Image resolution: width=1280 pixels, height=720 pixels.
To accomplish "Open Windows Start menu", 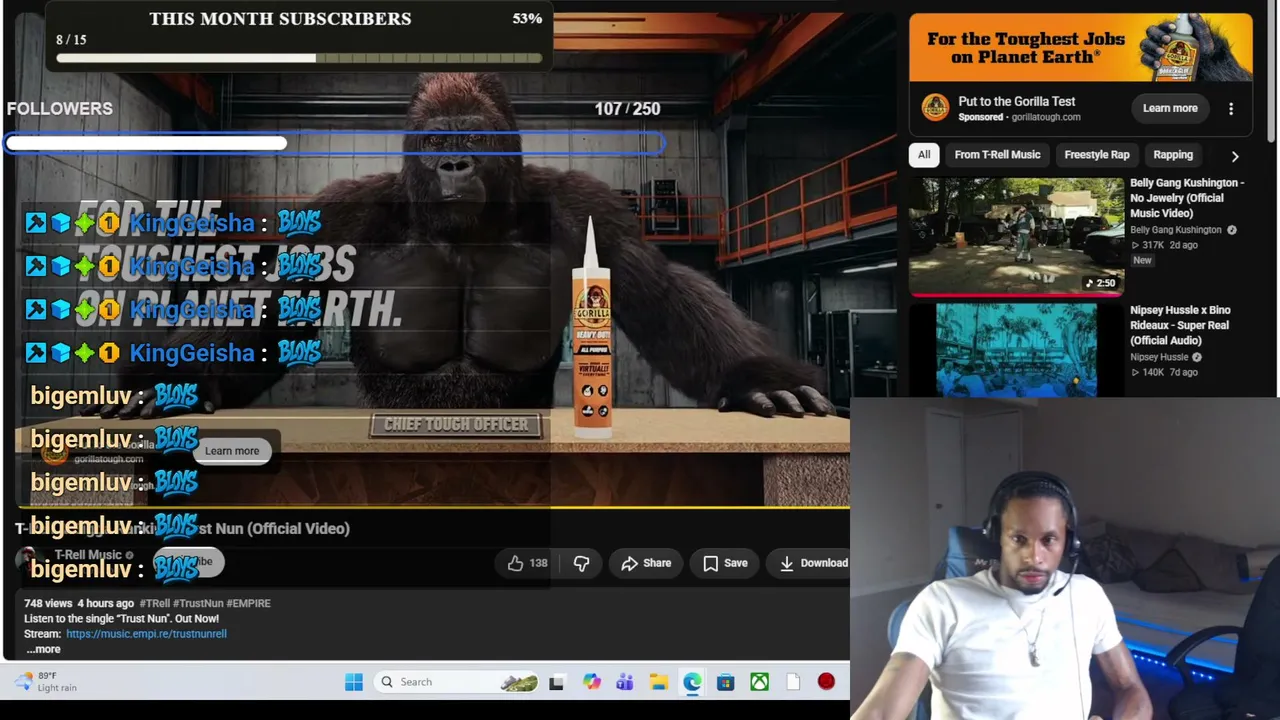I will (x=353, y=682).
